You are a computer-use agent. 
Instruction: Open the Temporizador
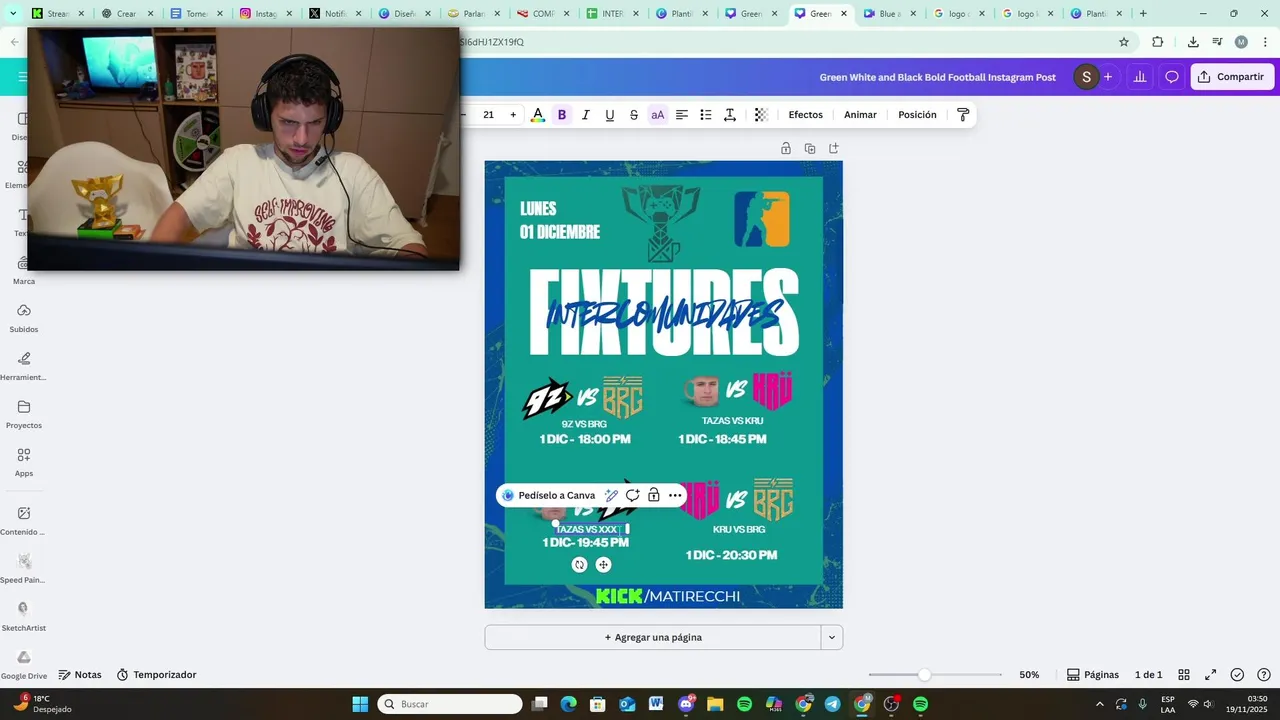tap(156, 675)
